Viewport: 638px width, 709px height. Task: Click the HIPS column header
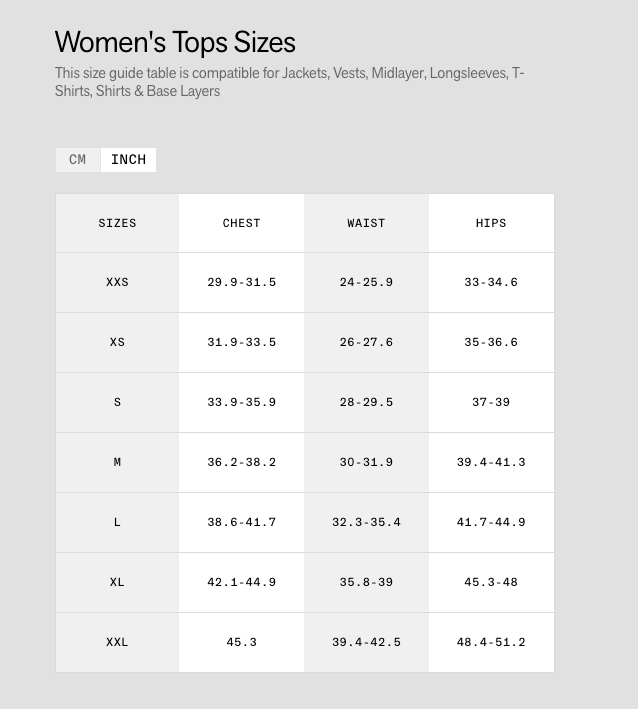pos(491,223)
